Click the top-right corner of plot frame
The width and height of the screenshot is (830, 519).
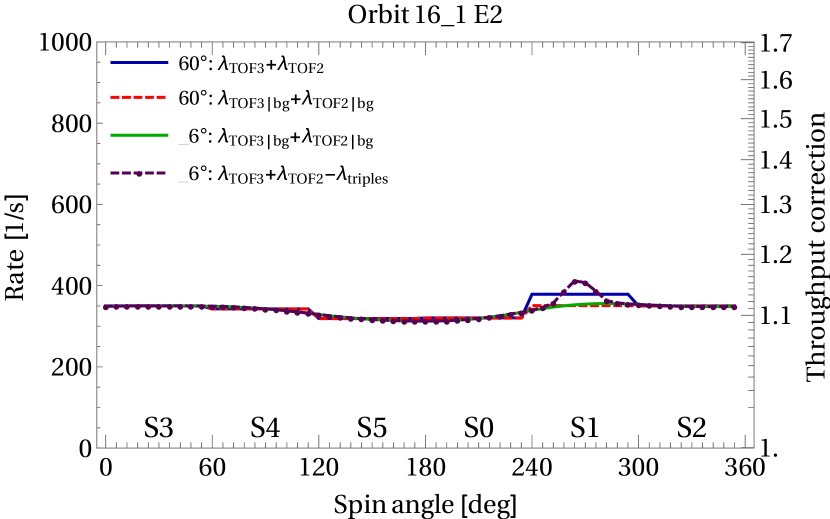[x=753, y=42]
